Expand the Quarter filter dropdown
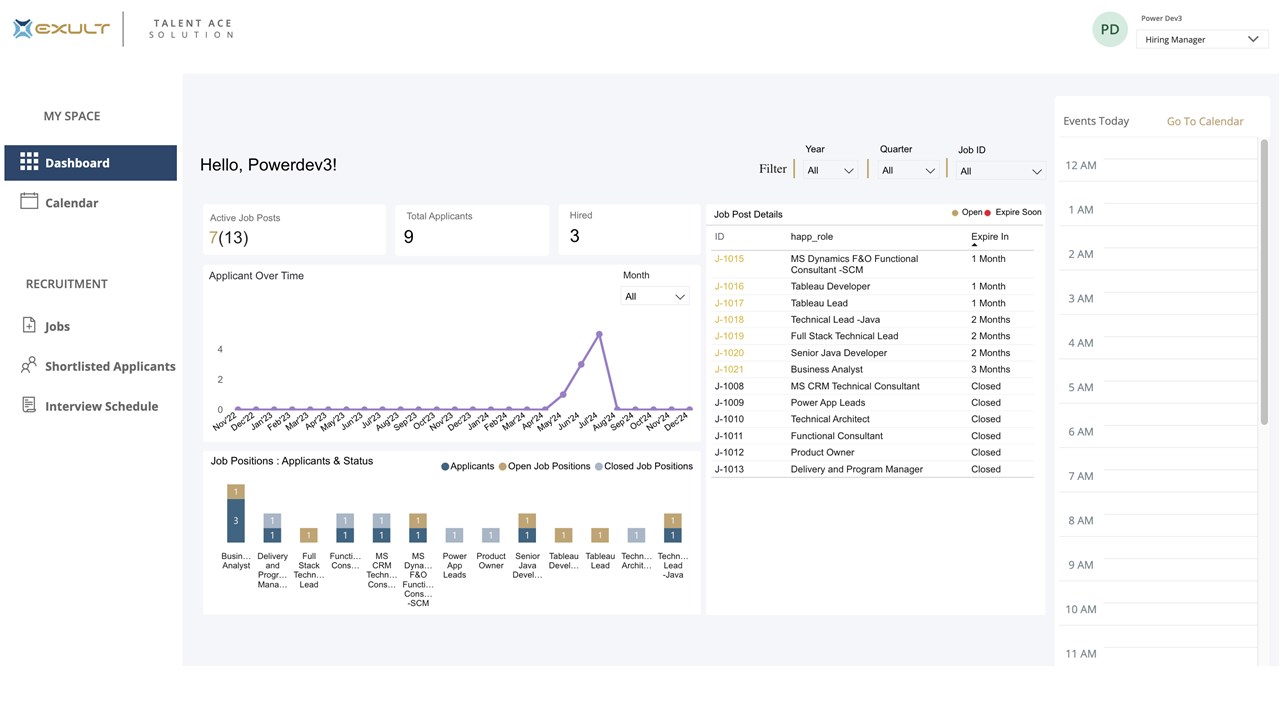Viewport: 1280px width, 720px height. (x=908, y=170)
